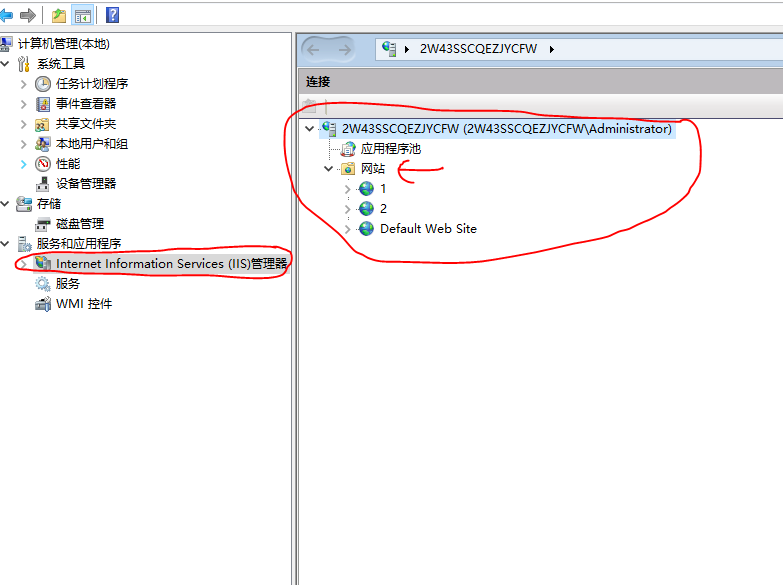Select 应用程序池 in Connections
This screenshot has width=783, height=585.
[391, 149]
